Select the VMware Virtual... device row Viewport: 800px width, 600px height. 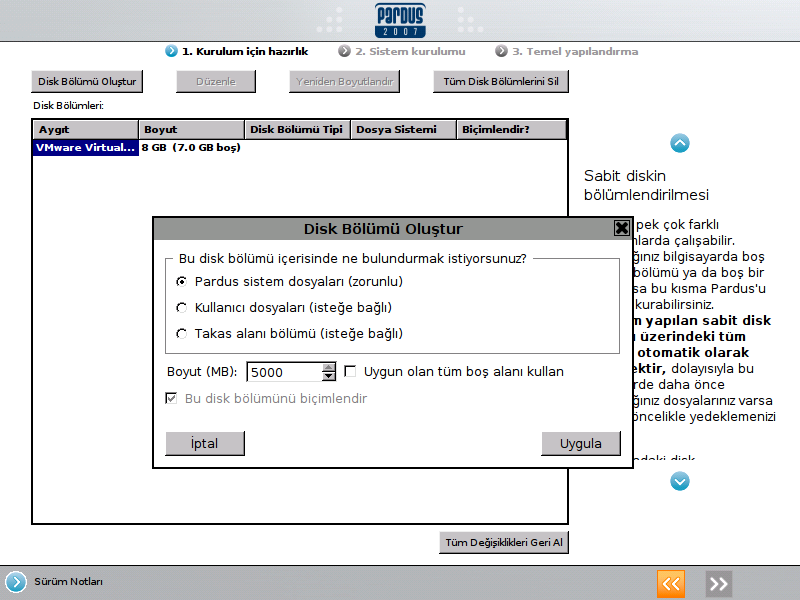(86, 147)
